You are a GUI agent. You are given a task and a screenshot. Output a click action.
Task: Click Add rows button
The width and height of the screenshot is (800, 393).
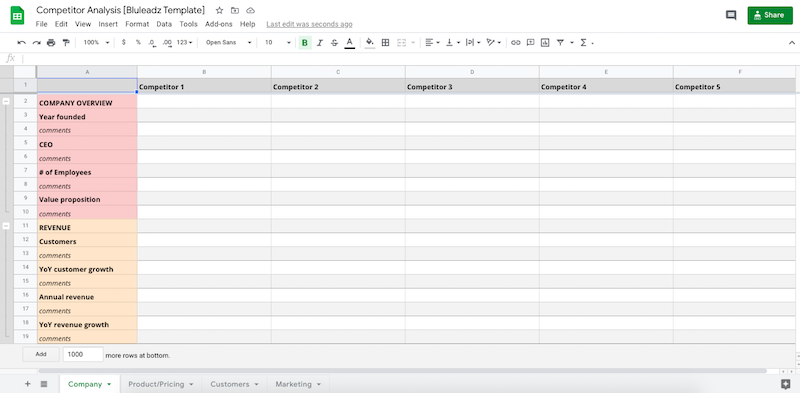tap(41, 354)
